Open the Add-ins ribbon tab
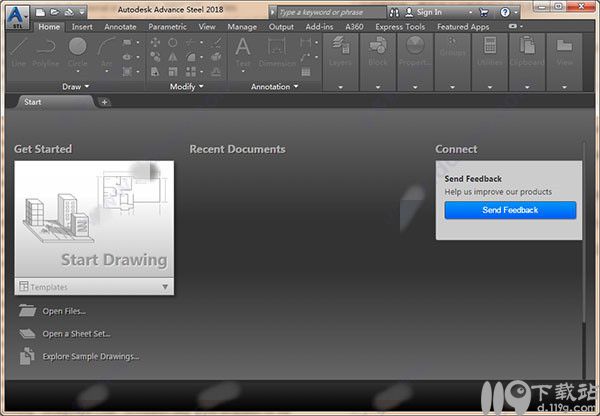 pos(319,27)
